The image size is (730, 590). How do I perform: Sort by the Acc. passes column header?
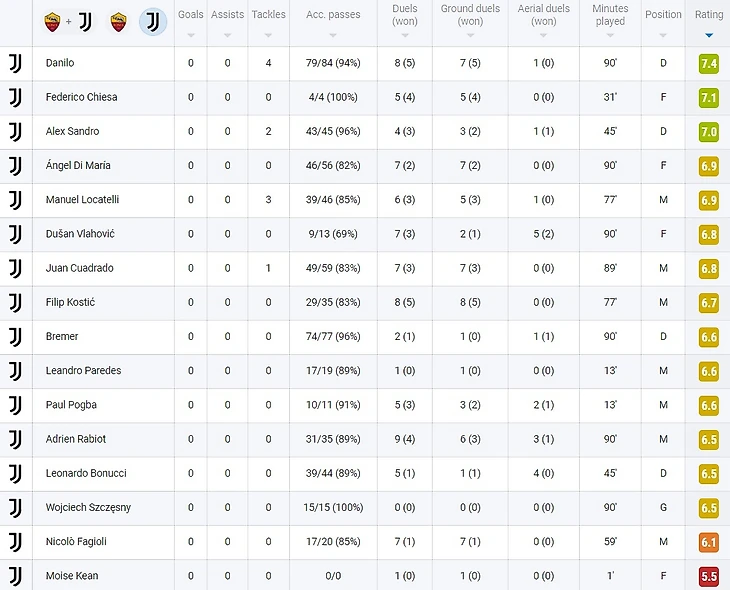(x=331, y=15)
